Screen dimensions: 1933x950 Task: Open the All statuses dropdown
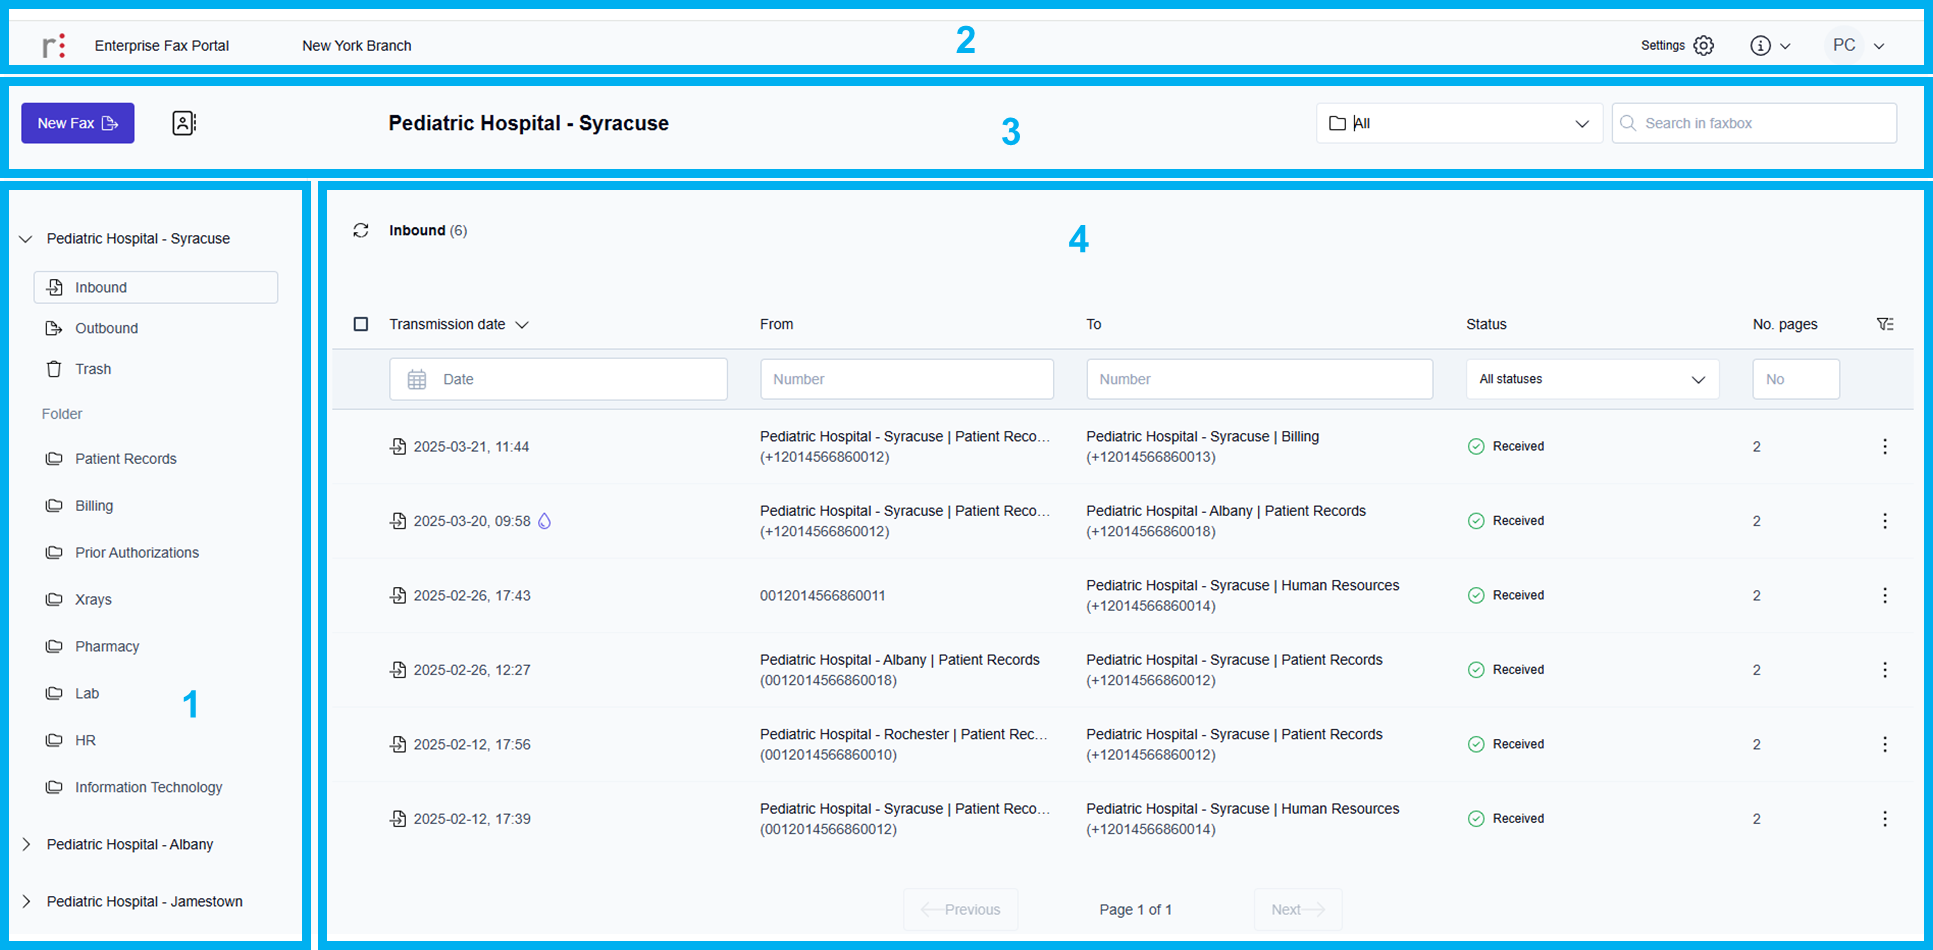(1592, 379)
